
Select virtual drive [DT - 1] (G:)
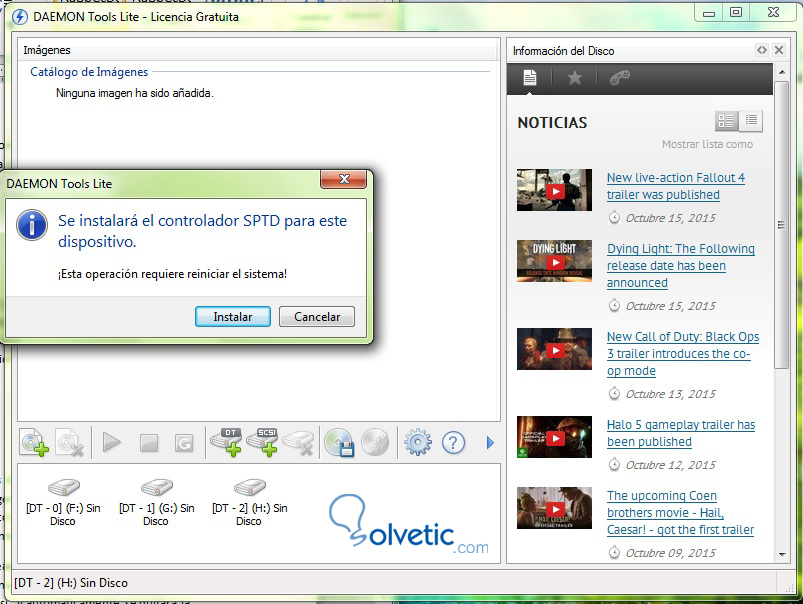[x=156, y=502]
